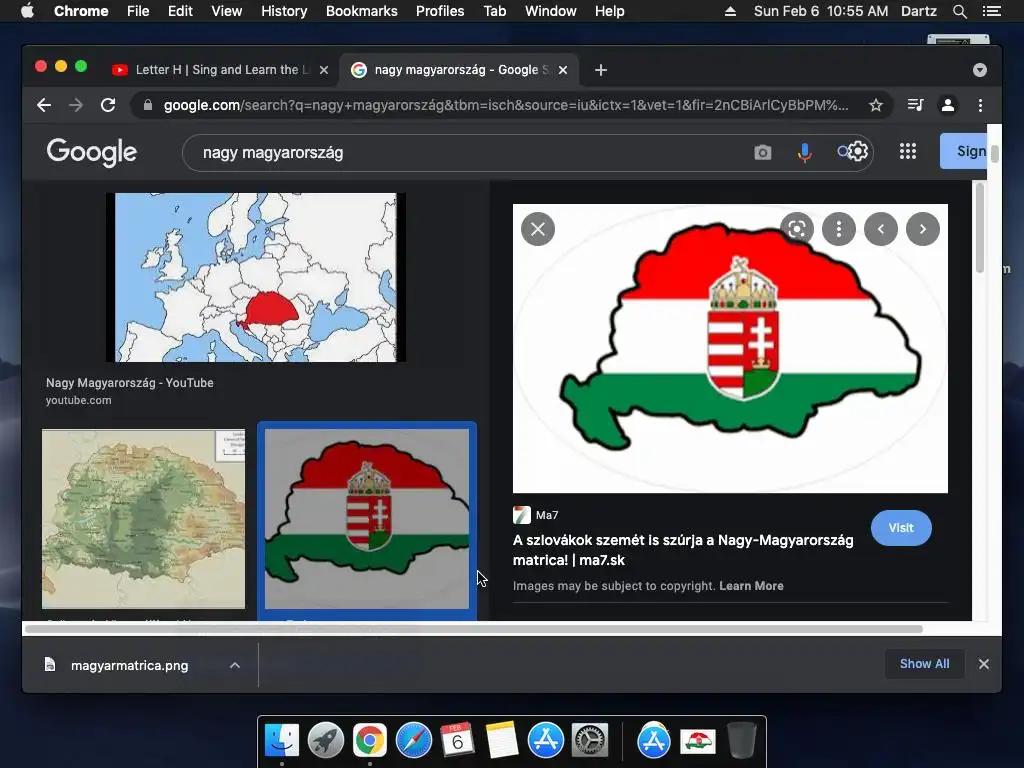Open System Preferences from the Dock
Viewport: 1024px width, 768px height.
(590, 740)
